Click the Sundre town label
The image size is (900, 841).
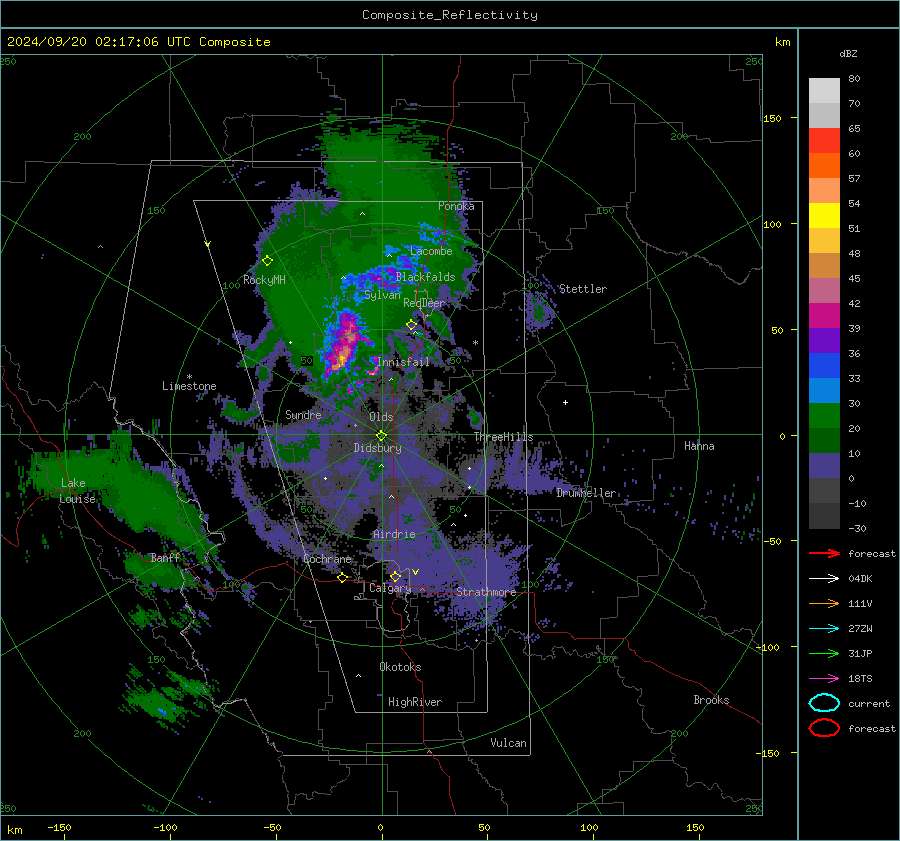coord(303,415)
